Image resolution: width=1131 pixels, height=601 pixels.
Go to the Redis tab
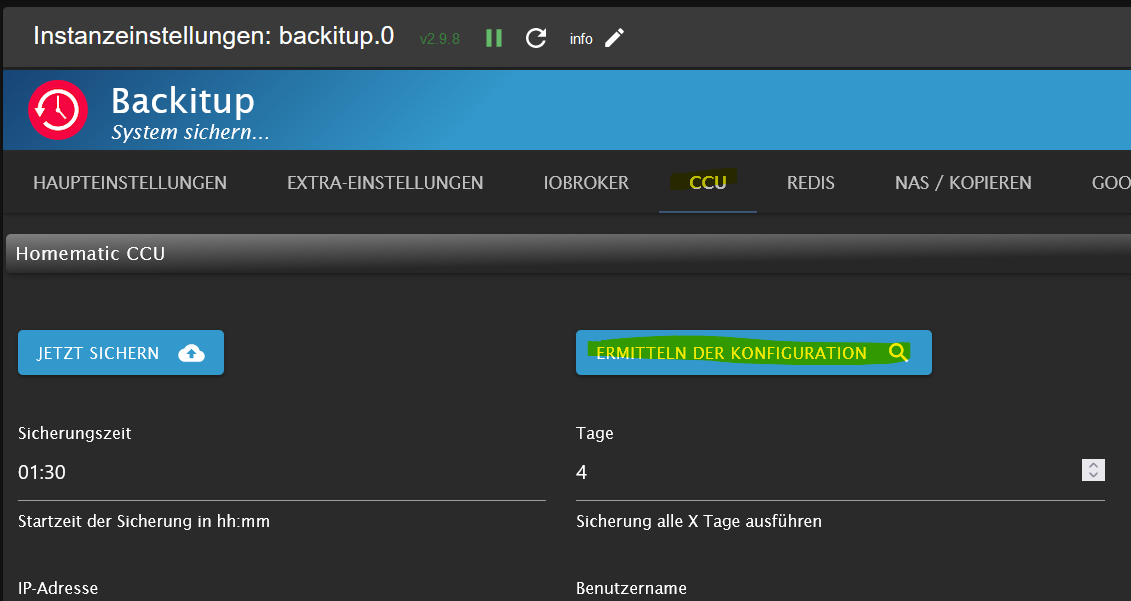811,183
